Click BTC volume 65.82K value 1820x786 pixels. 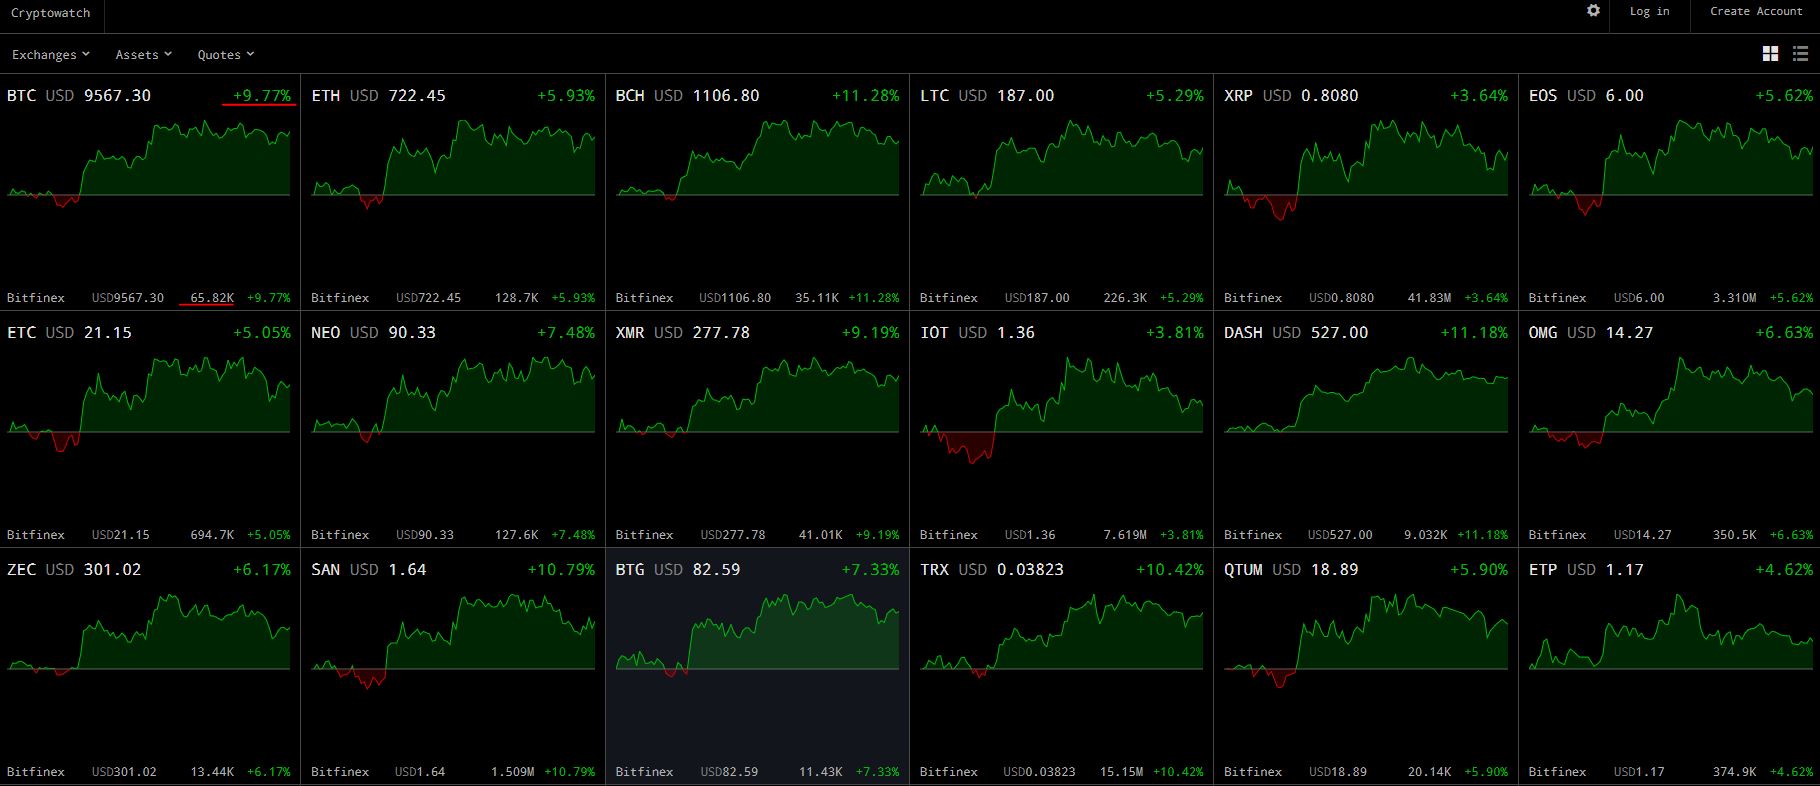pos(212,298)
